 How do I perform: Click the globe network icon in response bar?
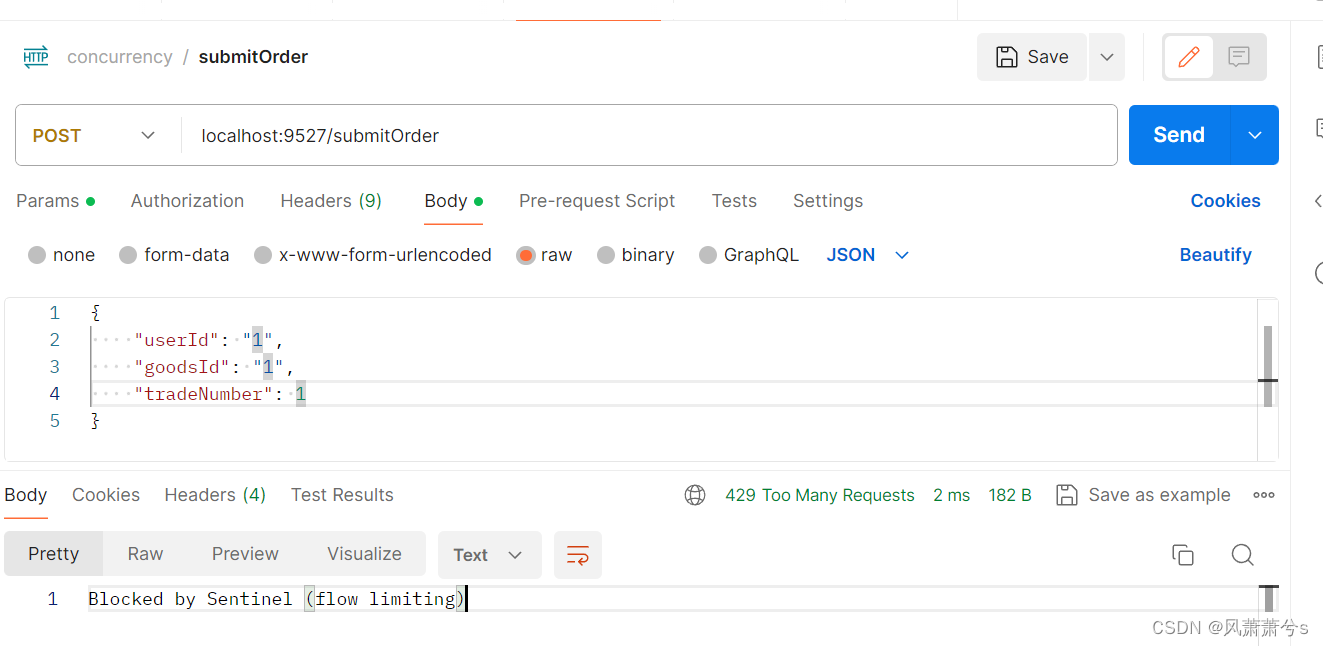695,494
